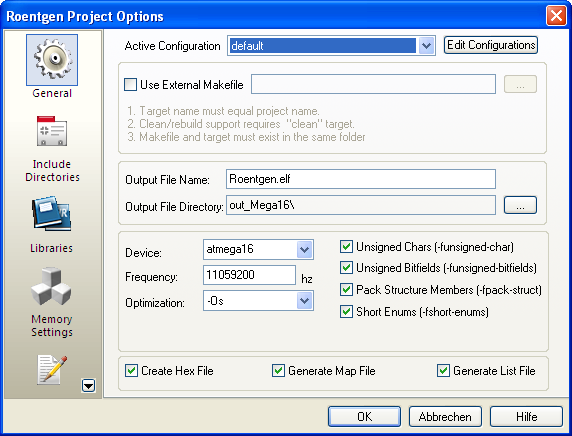The image size is (572, 436).
Task: Click the Abbrechen button
Action: point(445,416)
